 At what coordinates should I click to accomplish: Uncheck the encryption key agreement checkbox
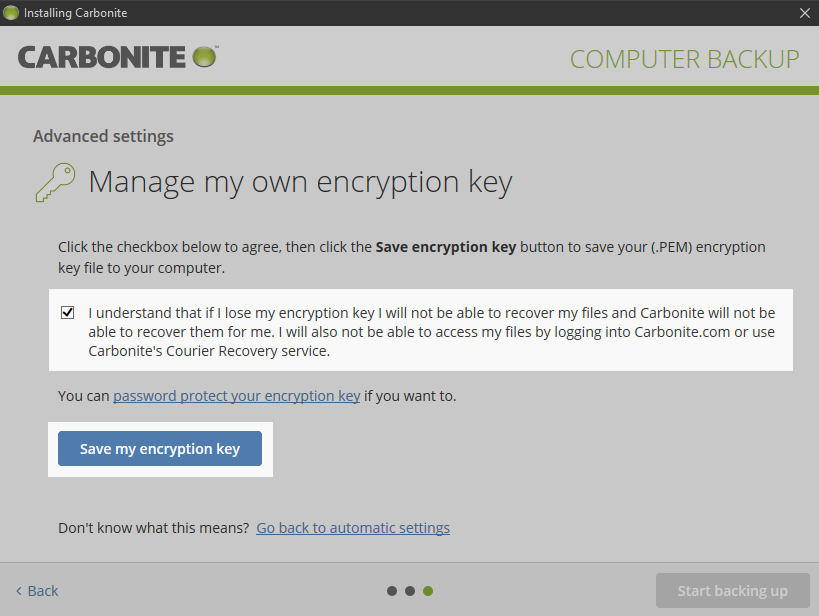pyautogui.click(x=68, y=312)
